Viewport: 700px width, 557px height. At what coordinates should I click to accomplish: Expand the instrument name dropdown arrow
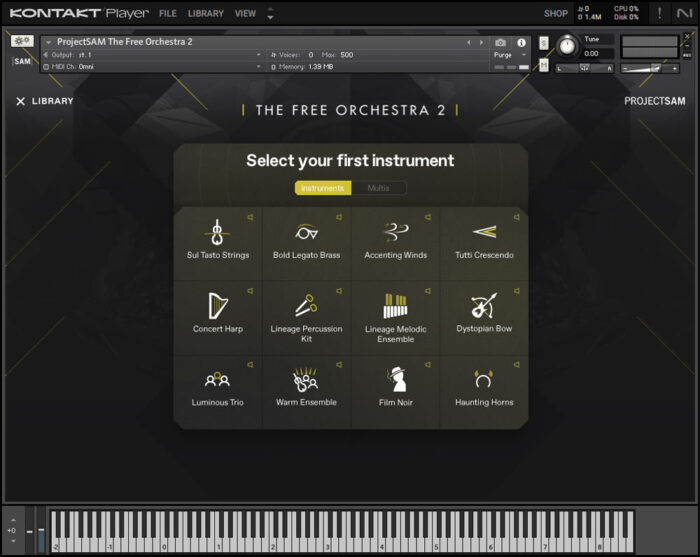(x=48, y=42)
